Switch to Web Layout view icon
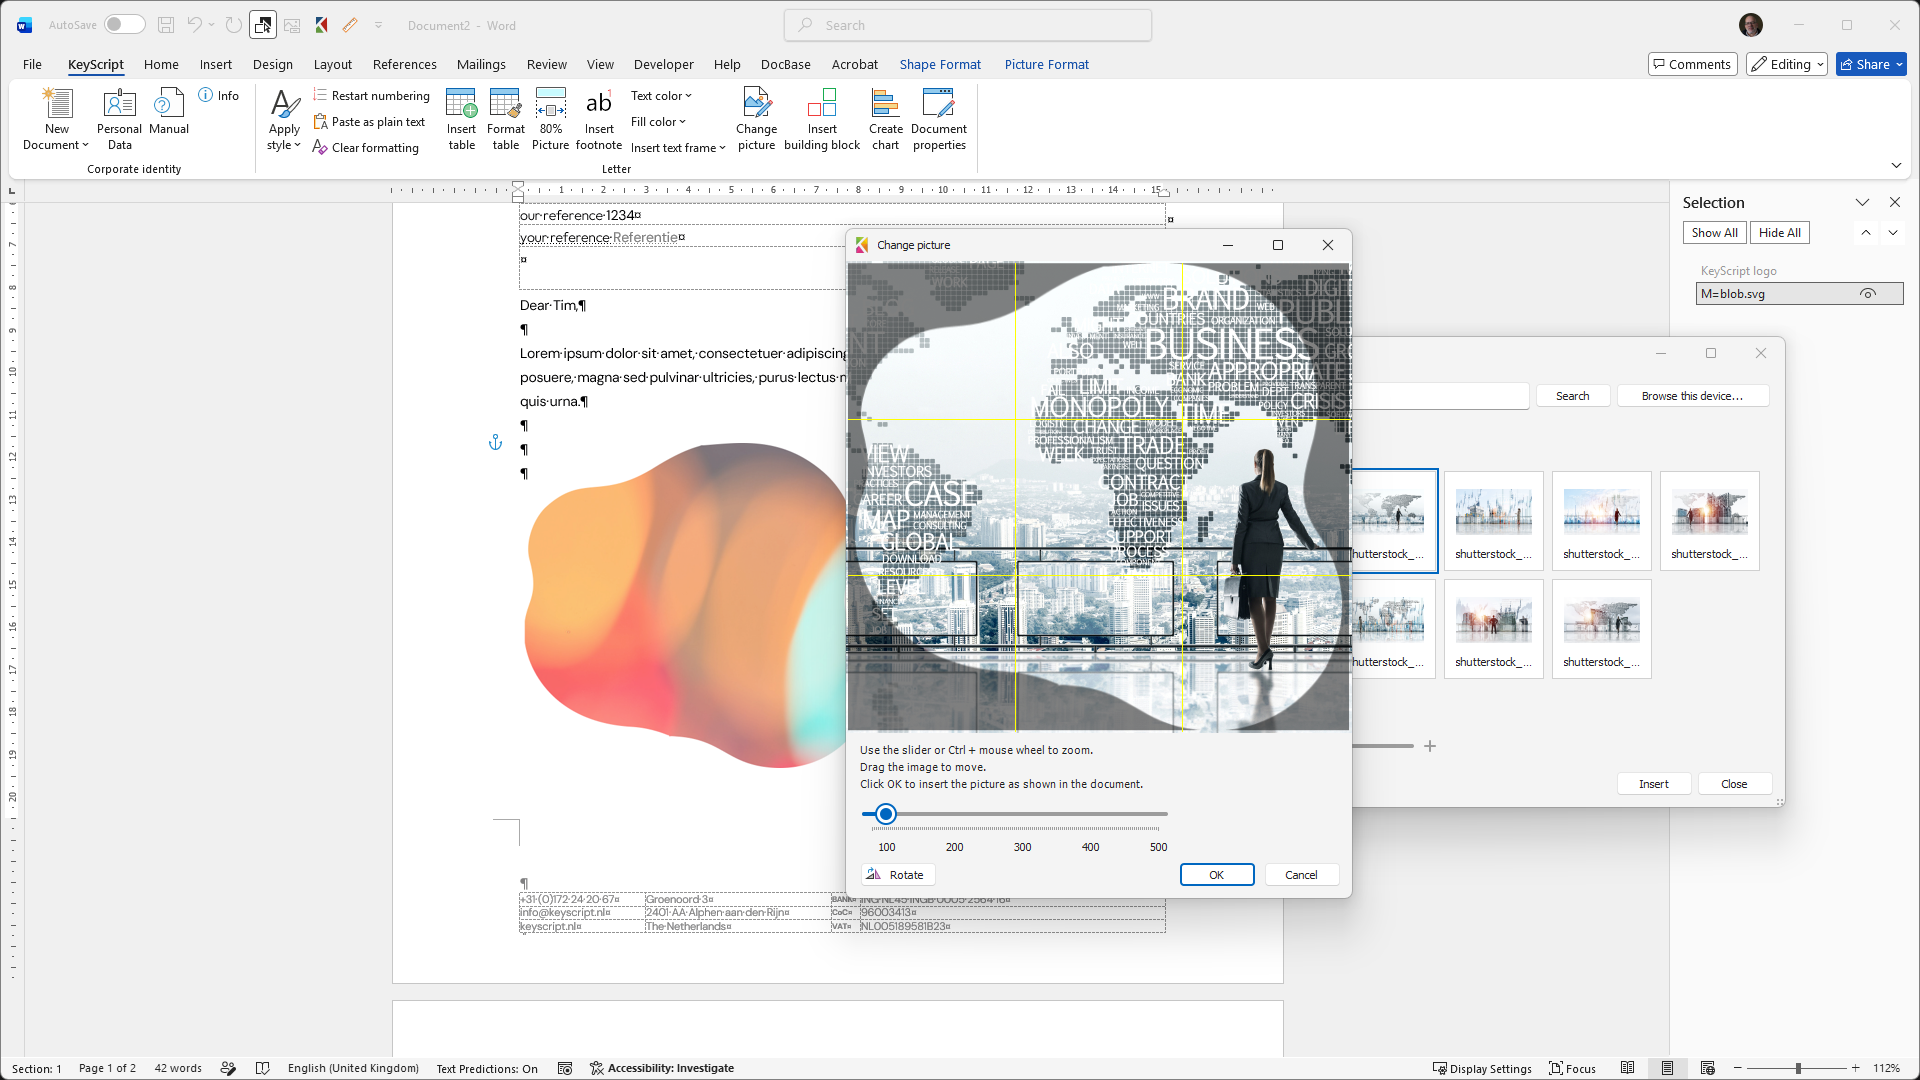The height and width of the screenshot is (1080, 1920). [1707, 1068]
